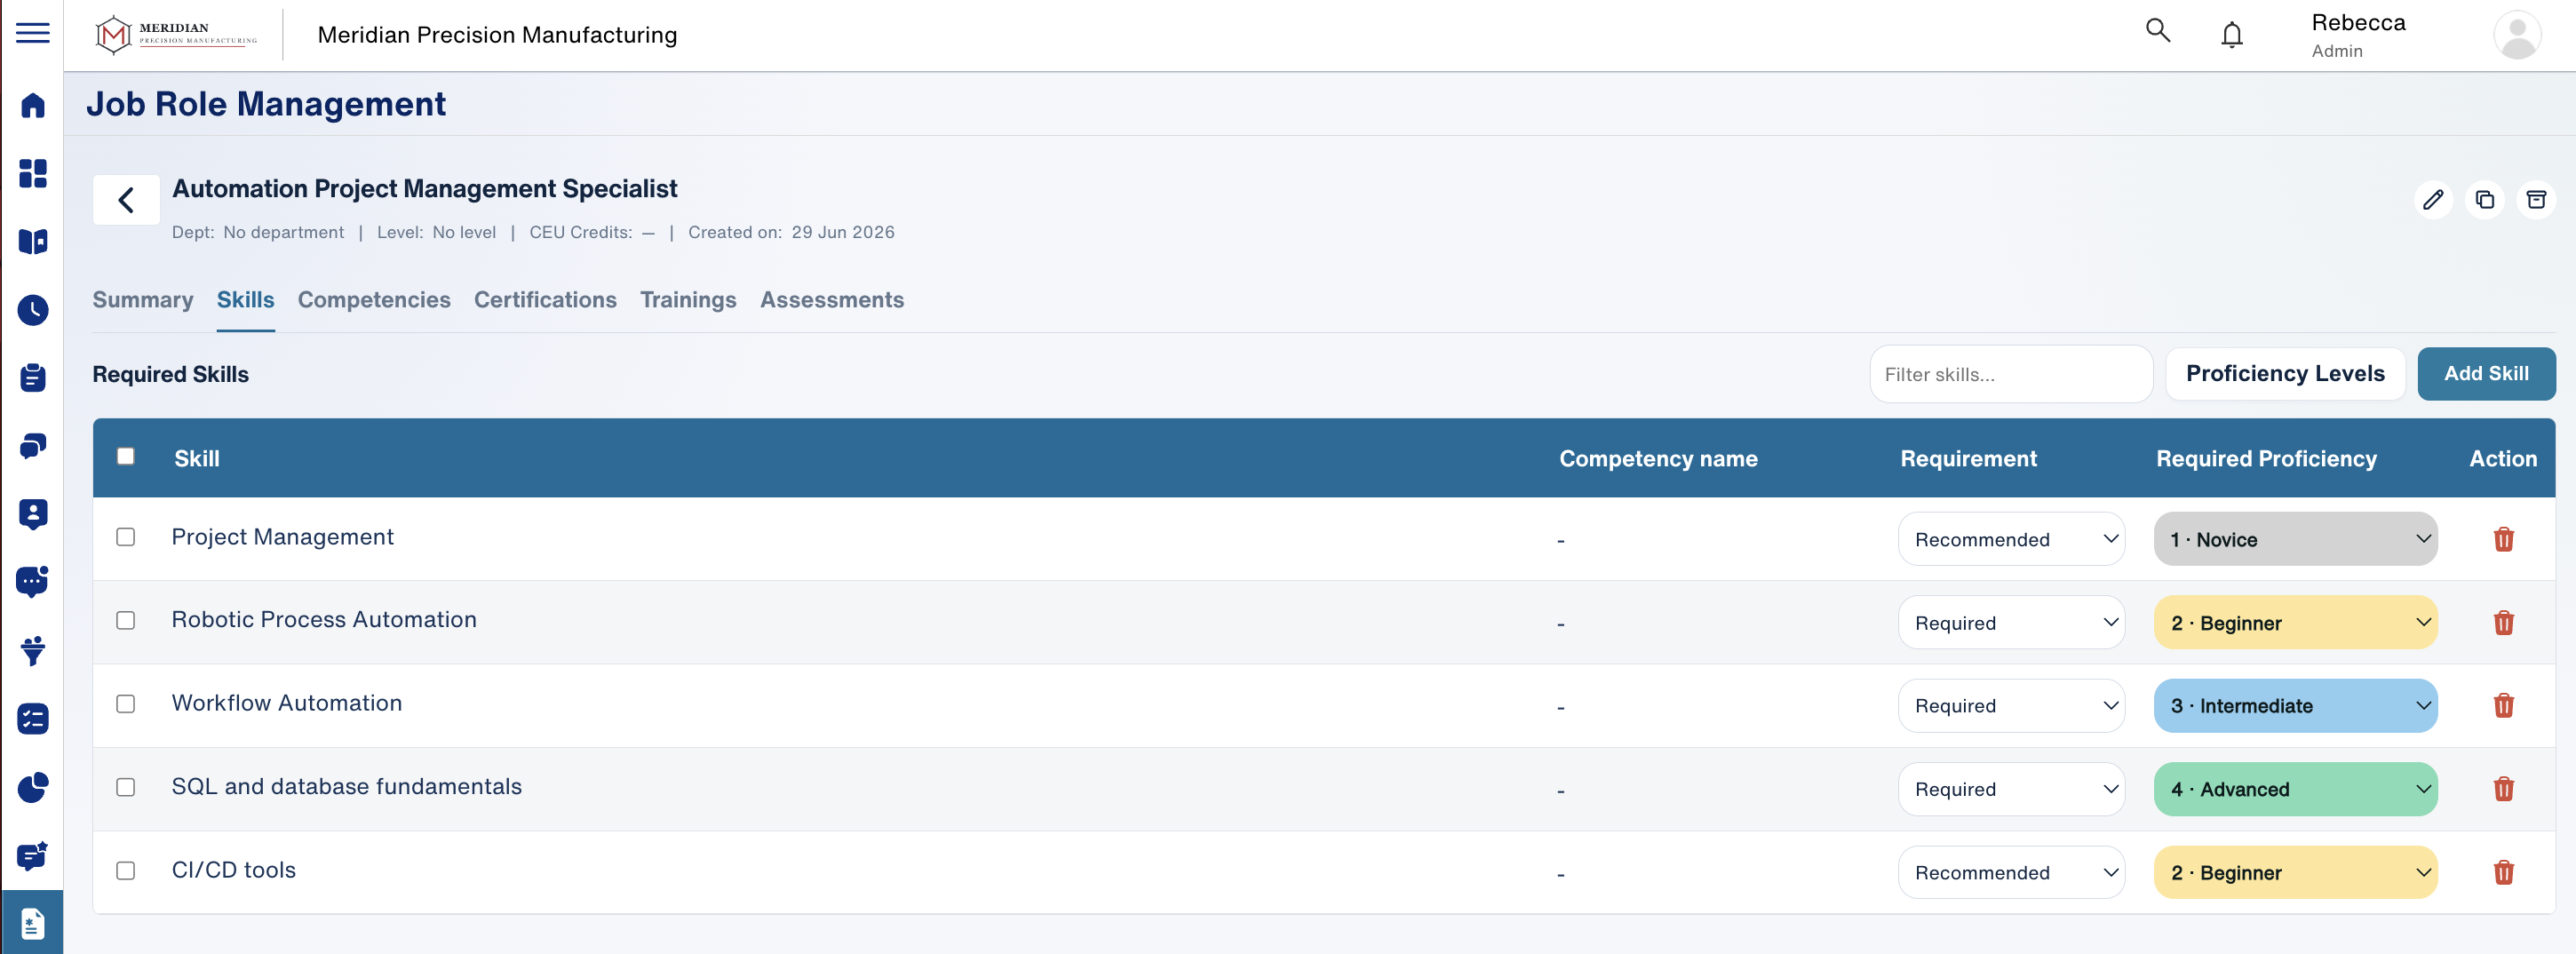Delete the Project Management skill row
The height and width of the screenshot is (954, 2576).
(2503, 539)
